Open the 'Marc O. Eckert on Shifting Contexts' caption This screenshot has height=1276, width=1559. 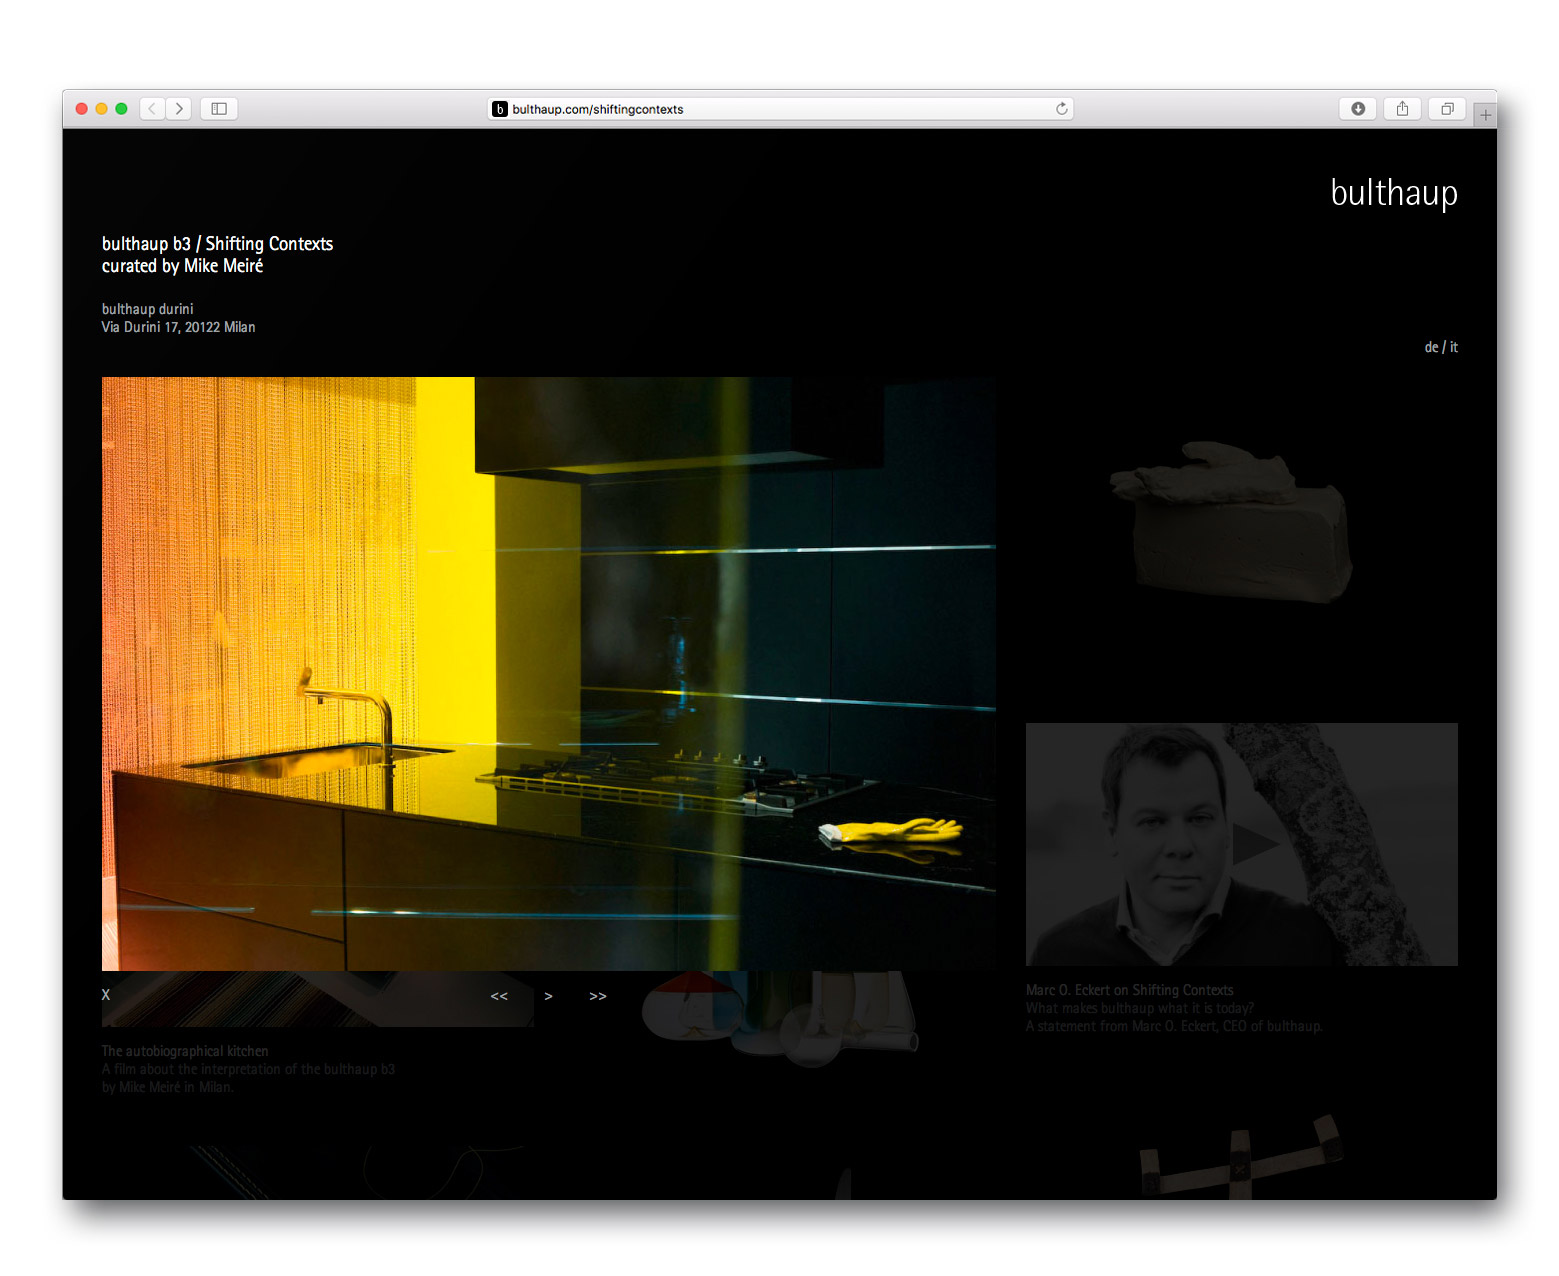(x=1130, y=990)
